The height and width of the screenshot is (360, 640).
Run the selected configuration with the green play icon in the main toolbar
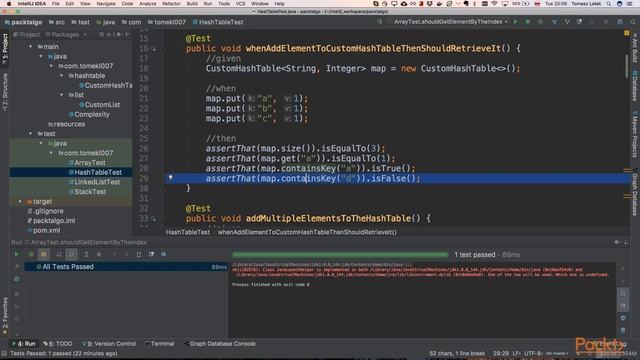(x=516, y=22)
